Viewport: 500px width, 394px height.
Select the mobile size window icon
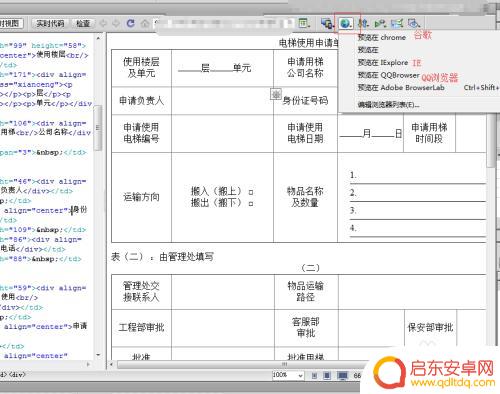click(314, 376)
